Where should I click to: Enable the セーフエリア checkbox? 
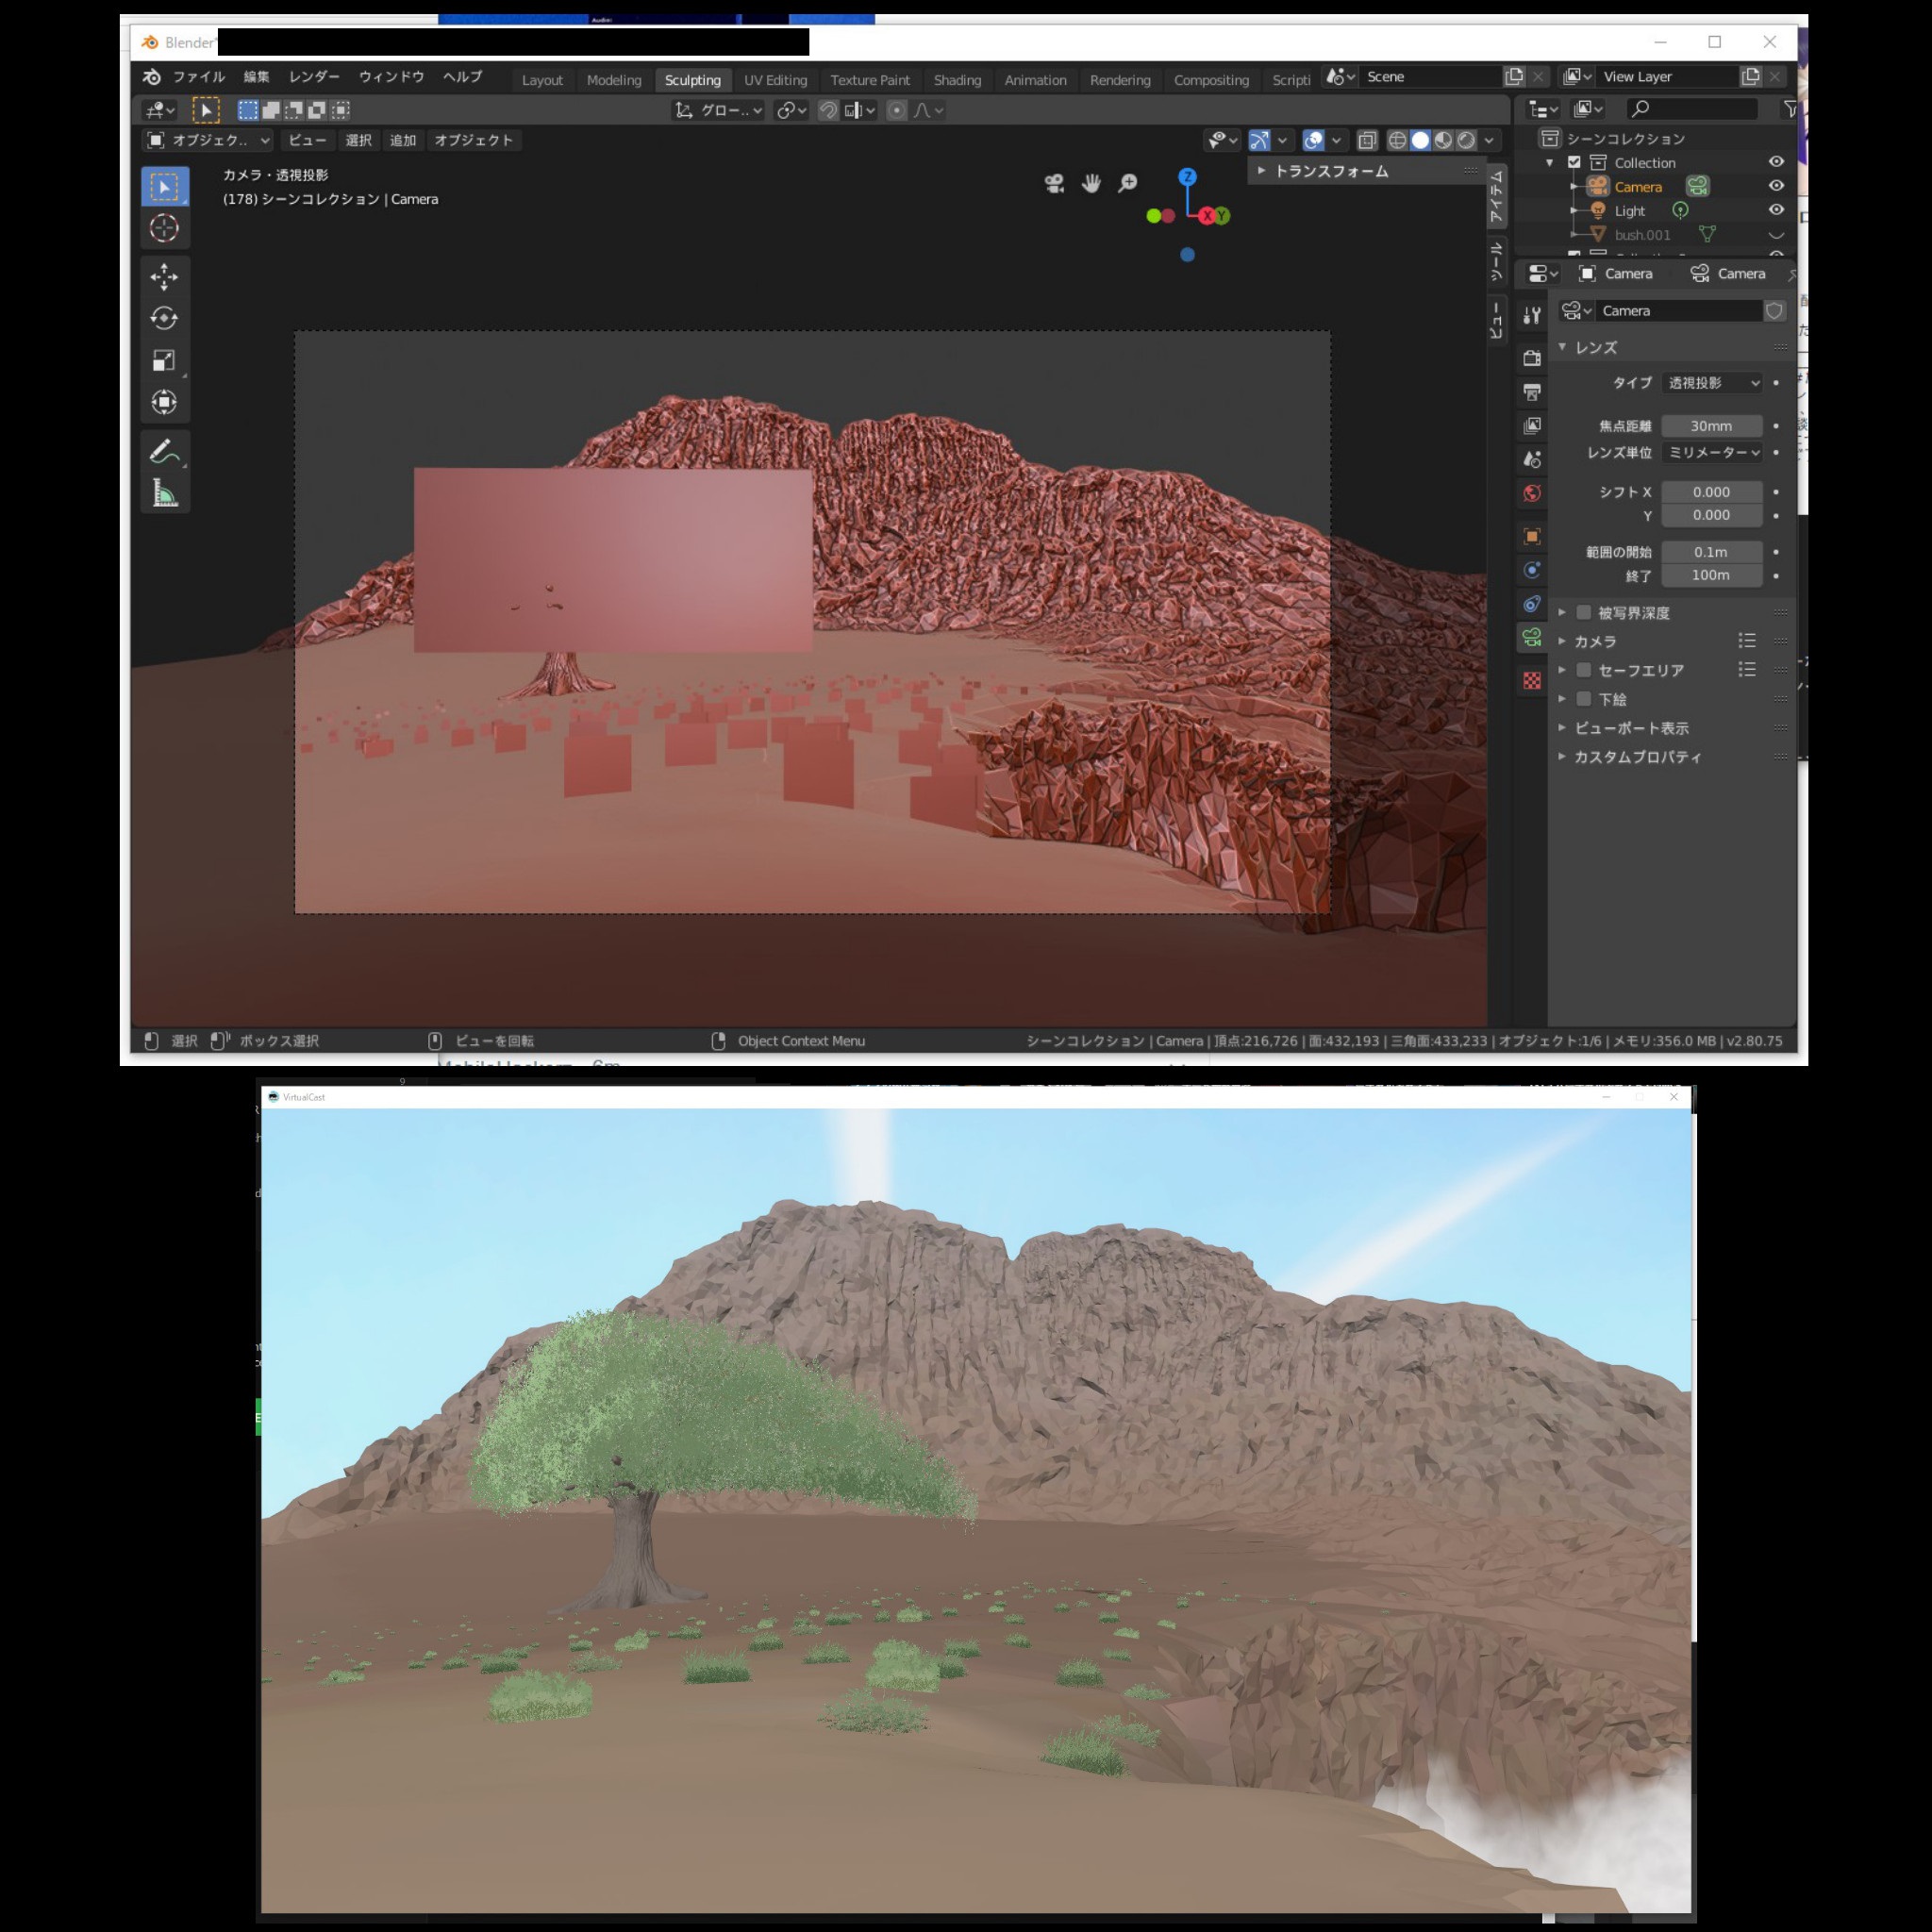tap(1583, 670)
